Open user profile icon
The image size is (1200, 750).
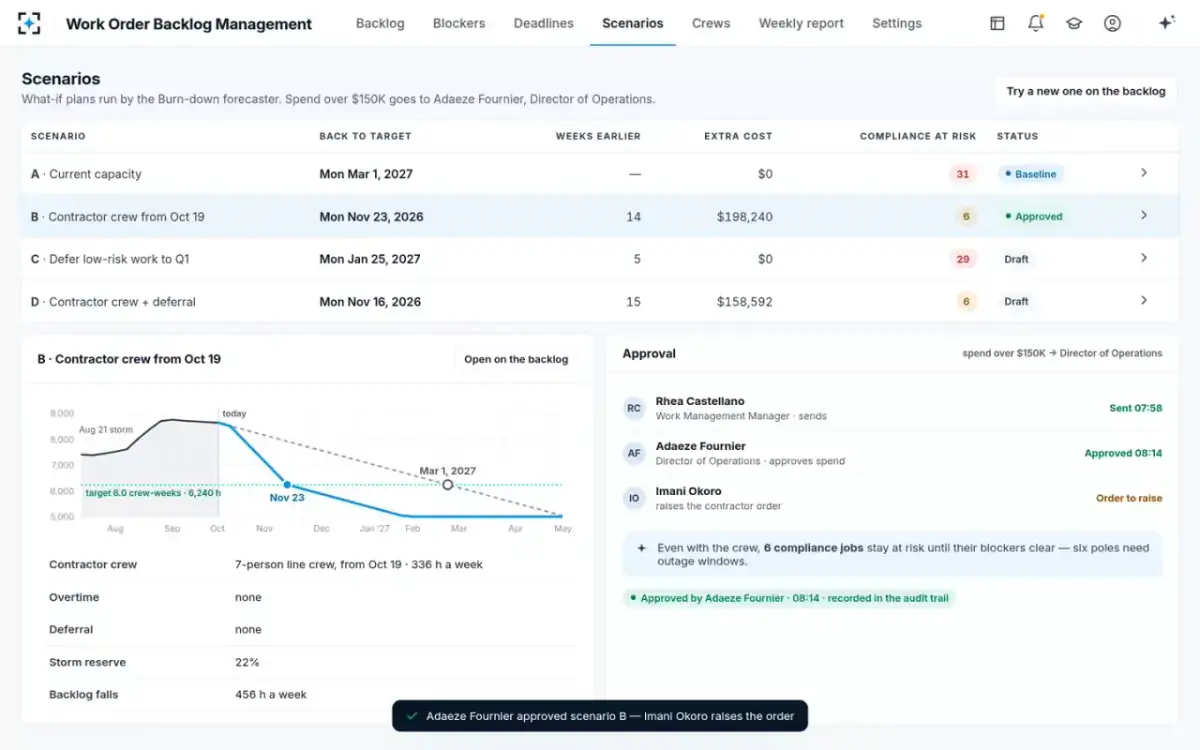[x=1112, y=23]
